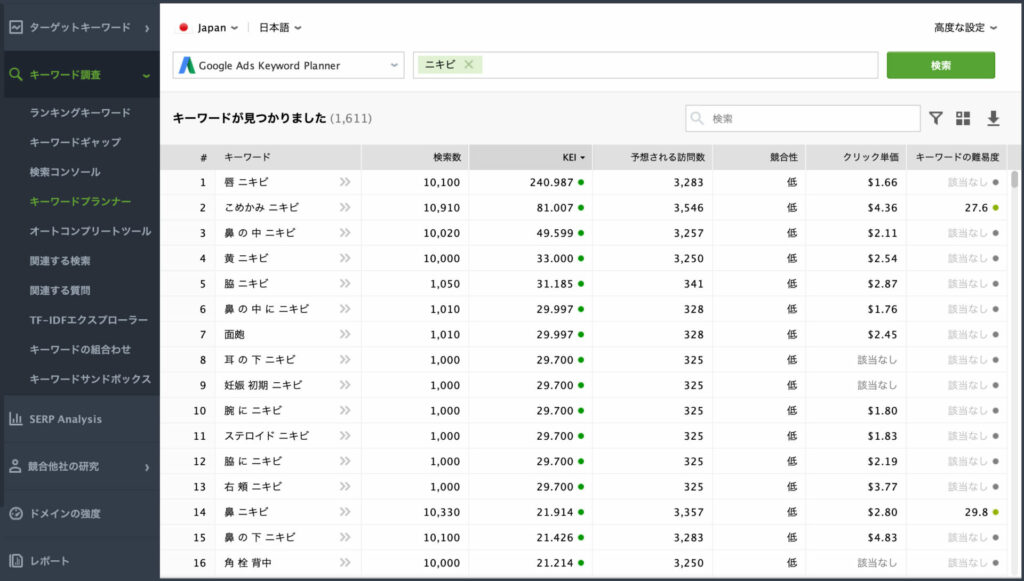Viewport: 1024px width, 581px height.
Task: Click double-arrow icon for 妊娠 初期 ニキビ
Action: [x=345, y=385]
